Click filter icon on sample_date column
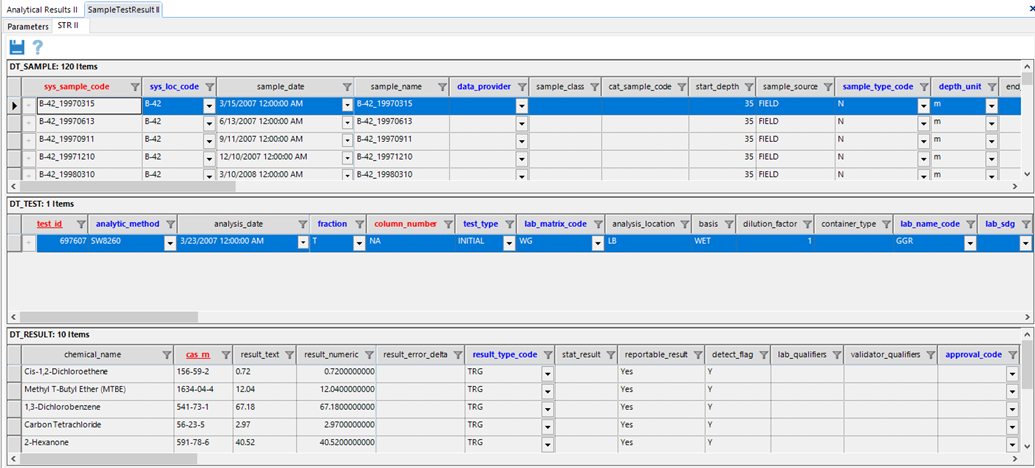This screenshot has width=1035, height=468. (347, 87)
